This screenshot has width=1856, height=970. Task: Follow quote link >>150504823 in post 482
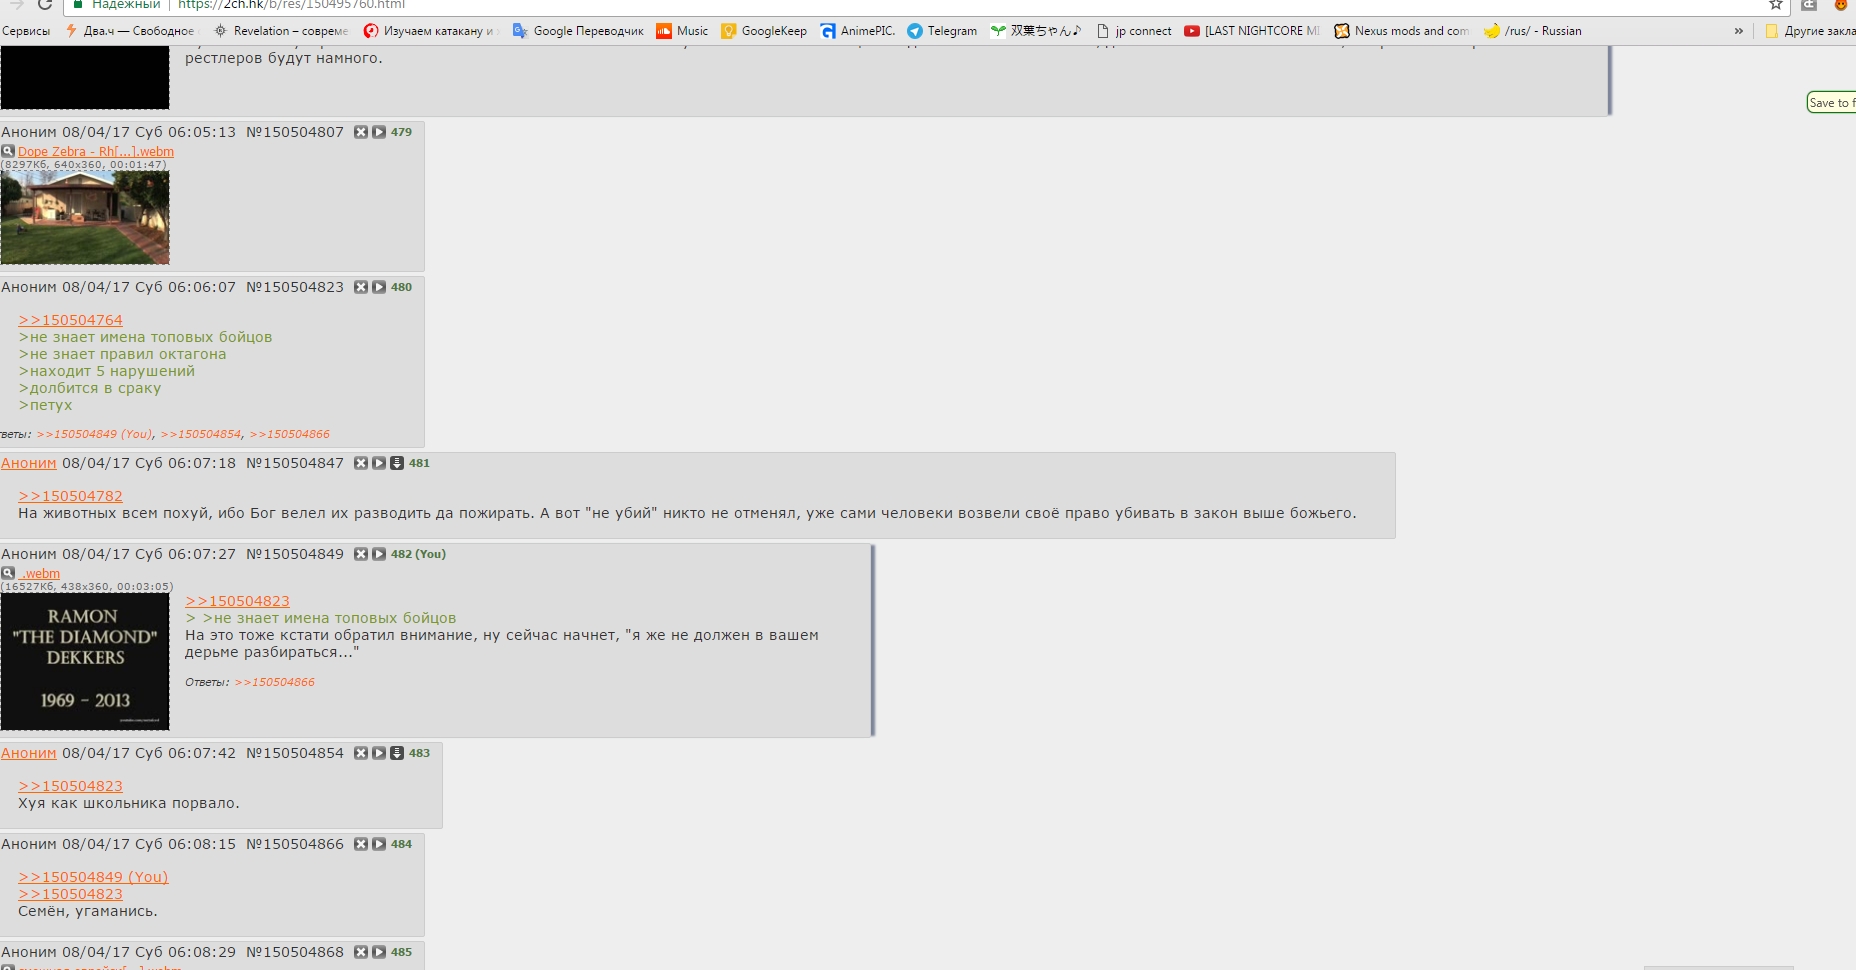pyautogui.click(x=237, y=601)
